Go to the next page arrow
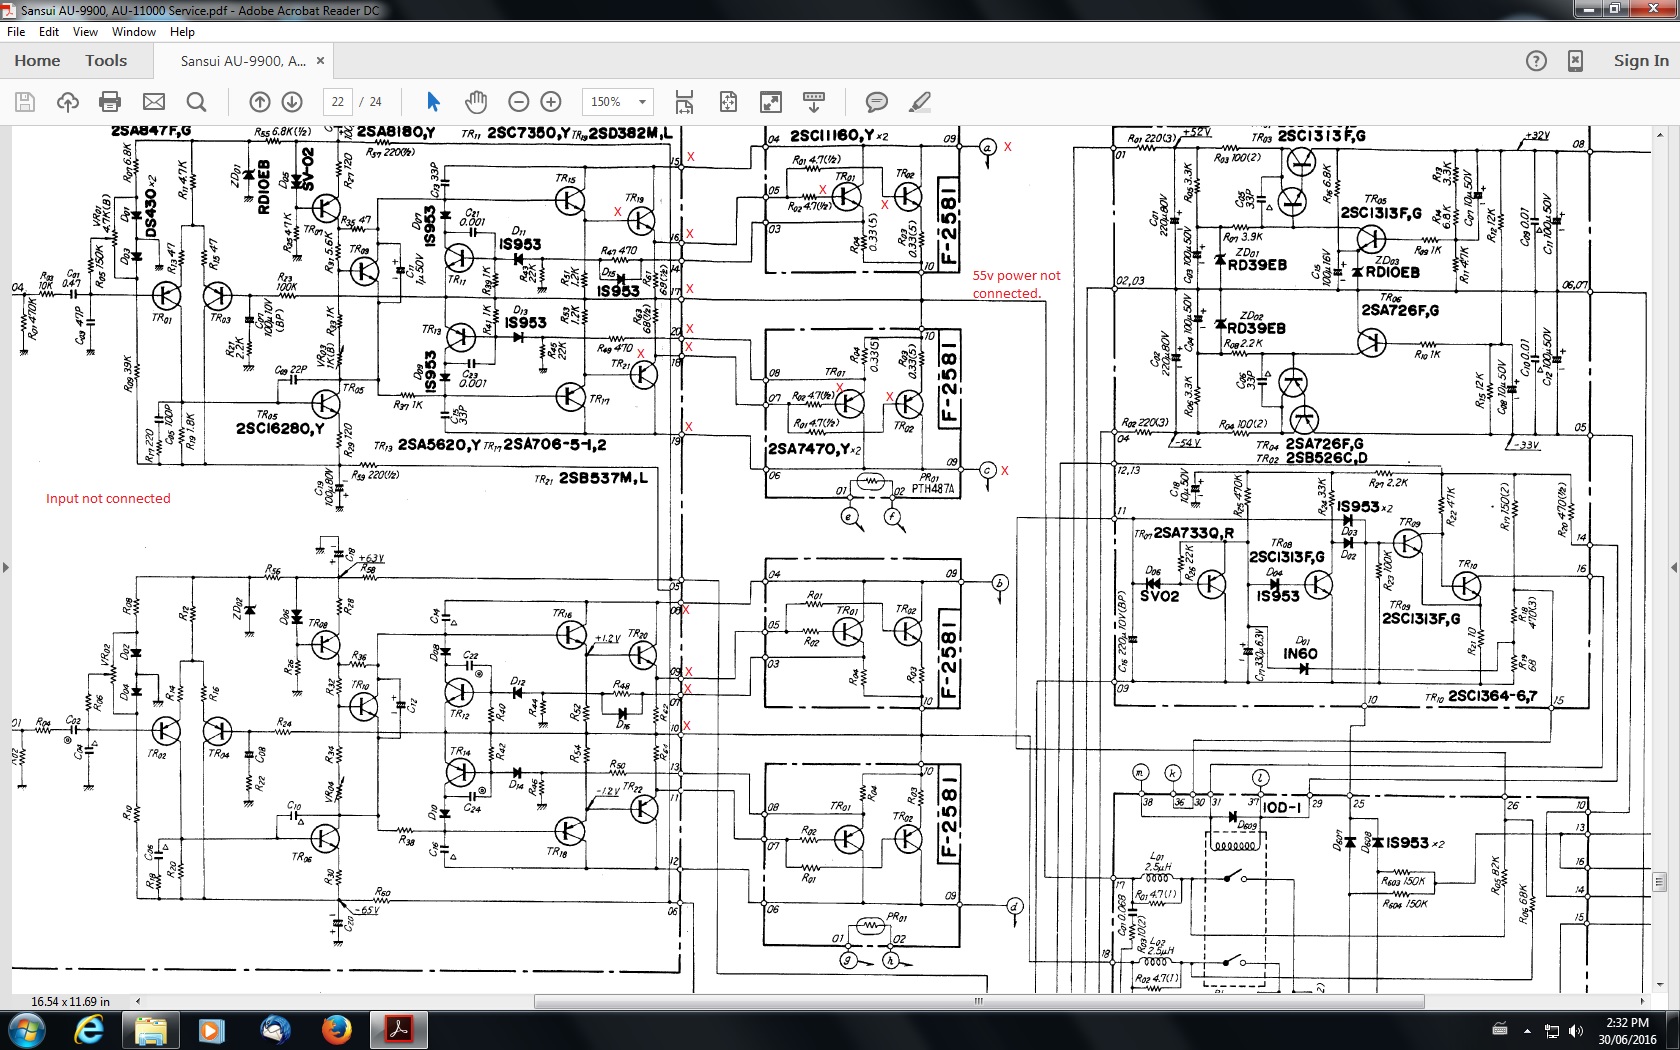Image resolution: width=1680 pixels, height=1050 pixels. click(x=292, y=102)
